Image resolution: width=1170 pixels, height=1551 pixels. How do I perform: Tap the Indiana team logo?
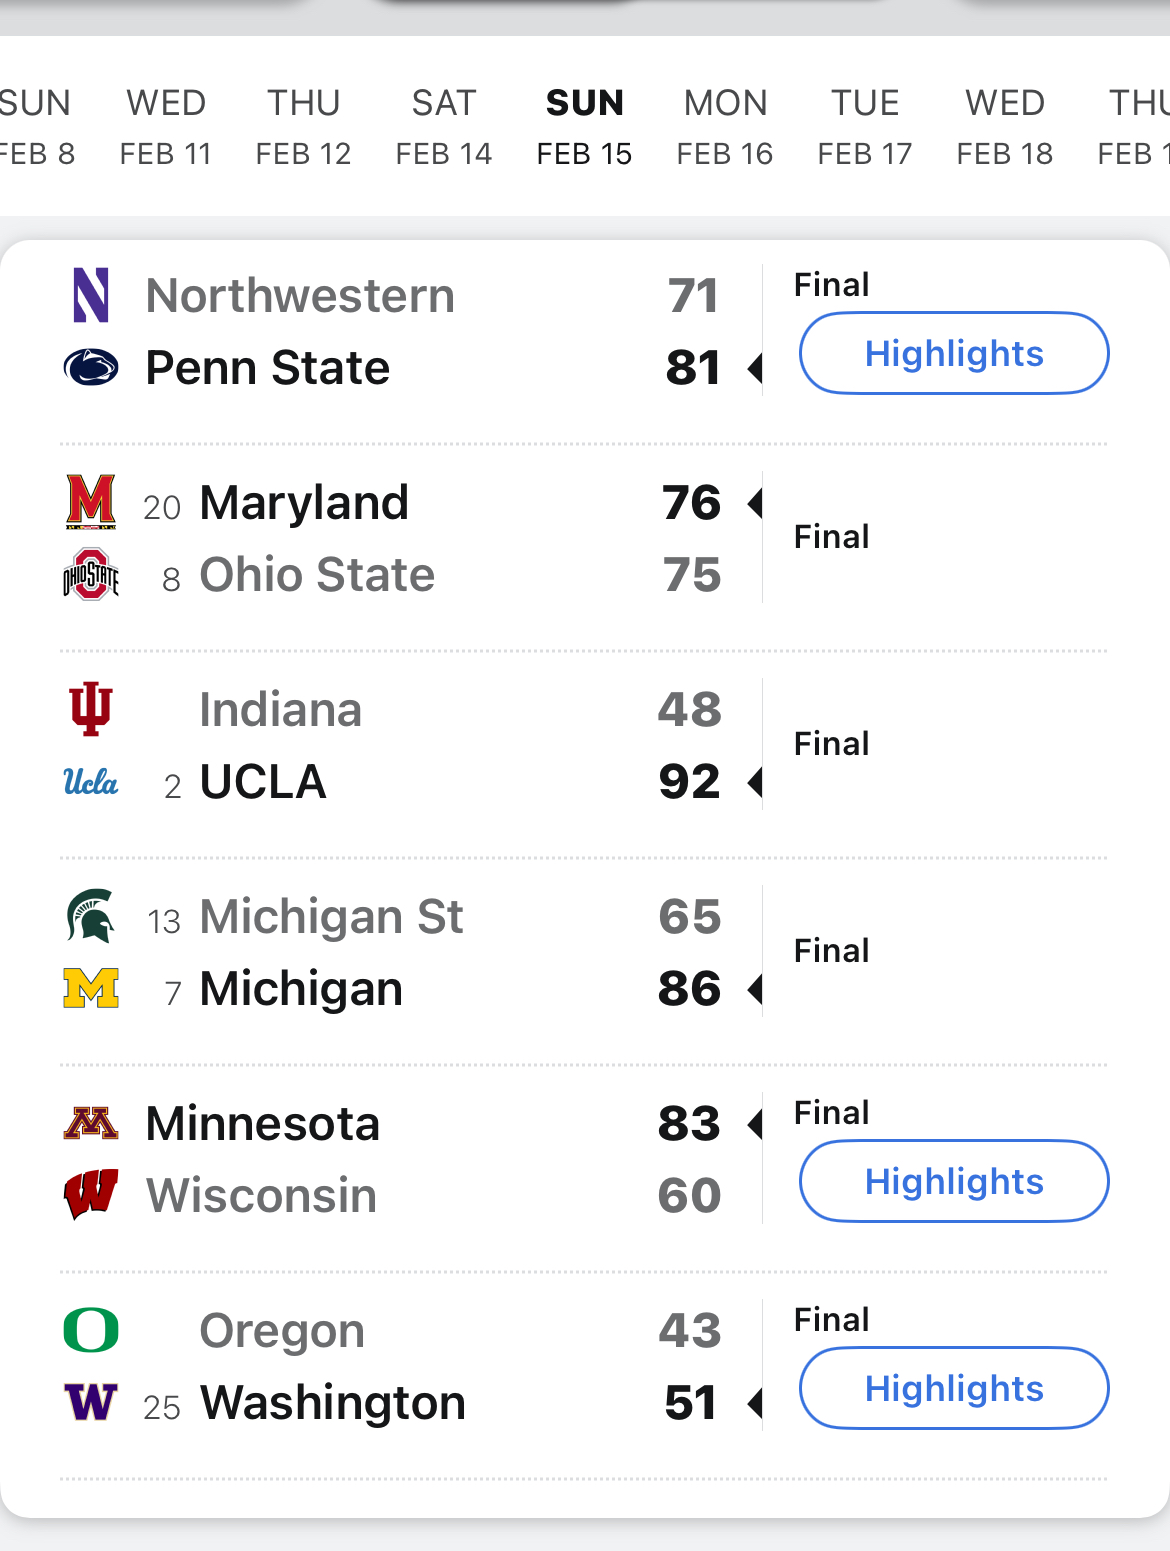[x=91, y=709]
